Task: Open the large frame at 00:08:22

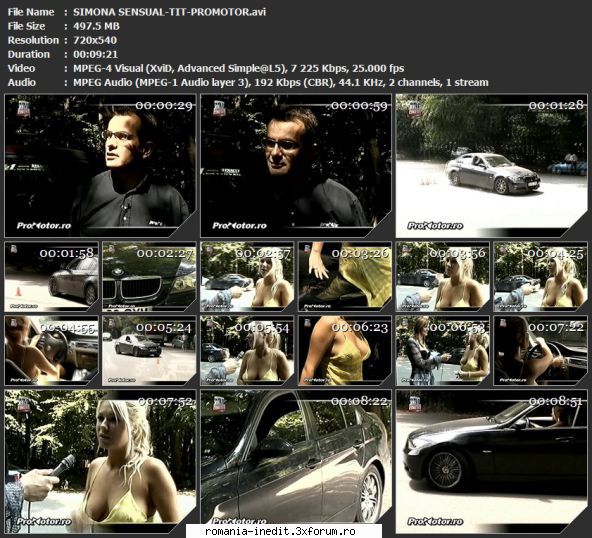Action: click(296, 462)
